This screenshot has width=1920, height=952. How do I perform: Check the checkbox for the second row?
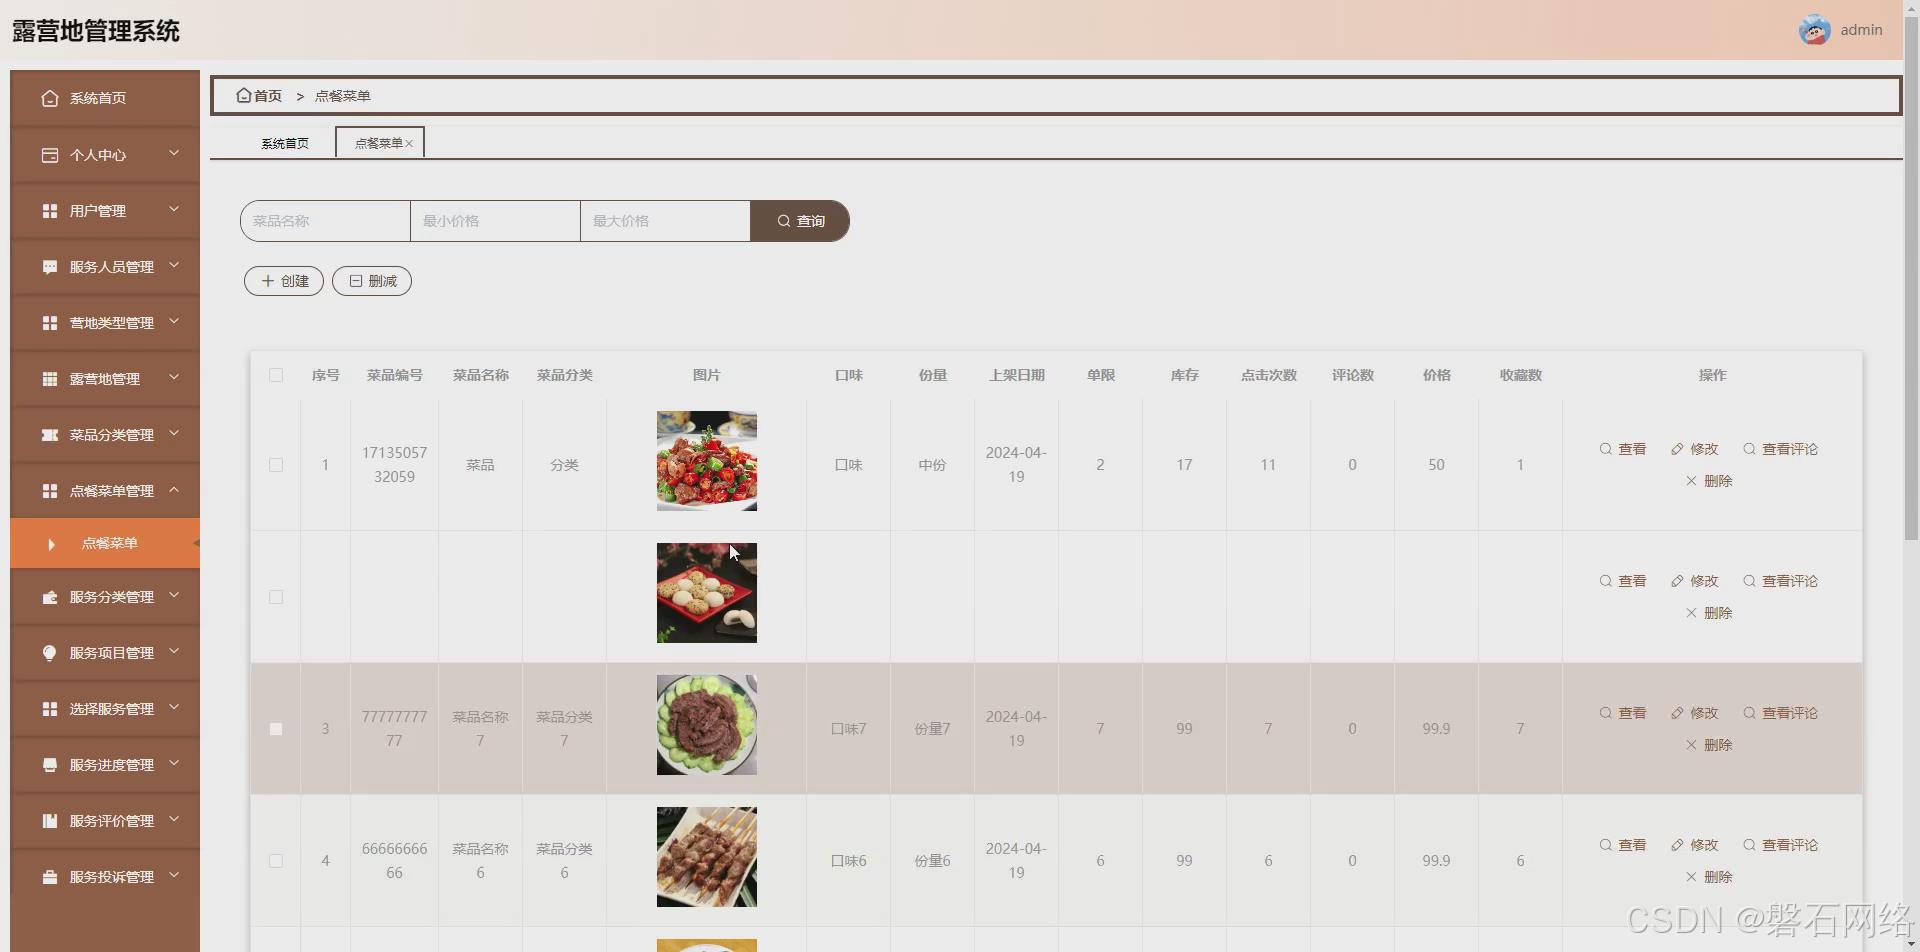pyautogui.click(x=276, y=597)
